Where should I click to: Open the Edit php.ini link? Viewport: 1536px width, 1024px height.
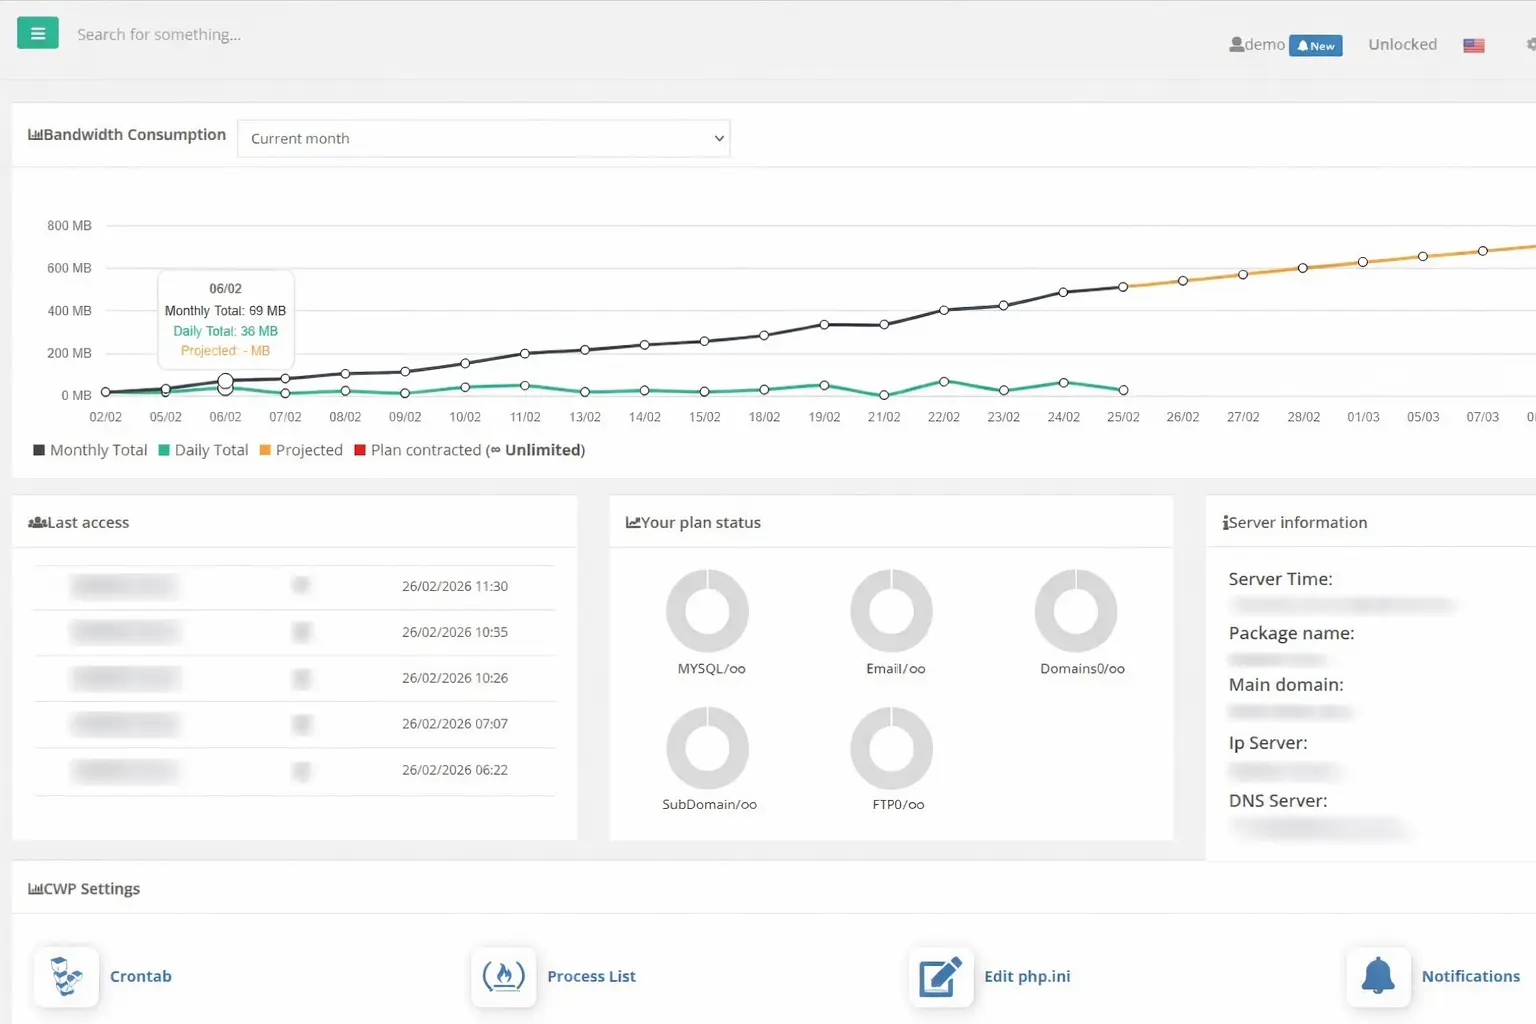coord(1027,976)
